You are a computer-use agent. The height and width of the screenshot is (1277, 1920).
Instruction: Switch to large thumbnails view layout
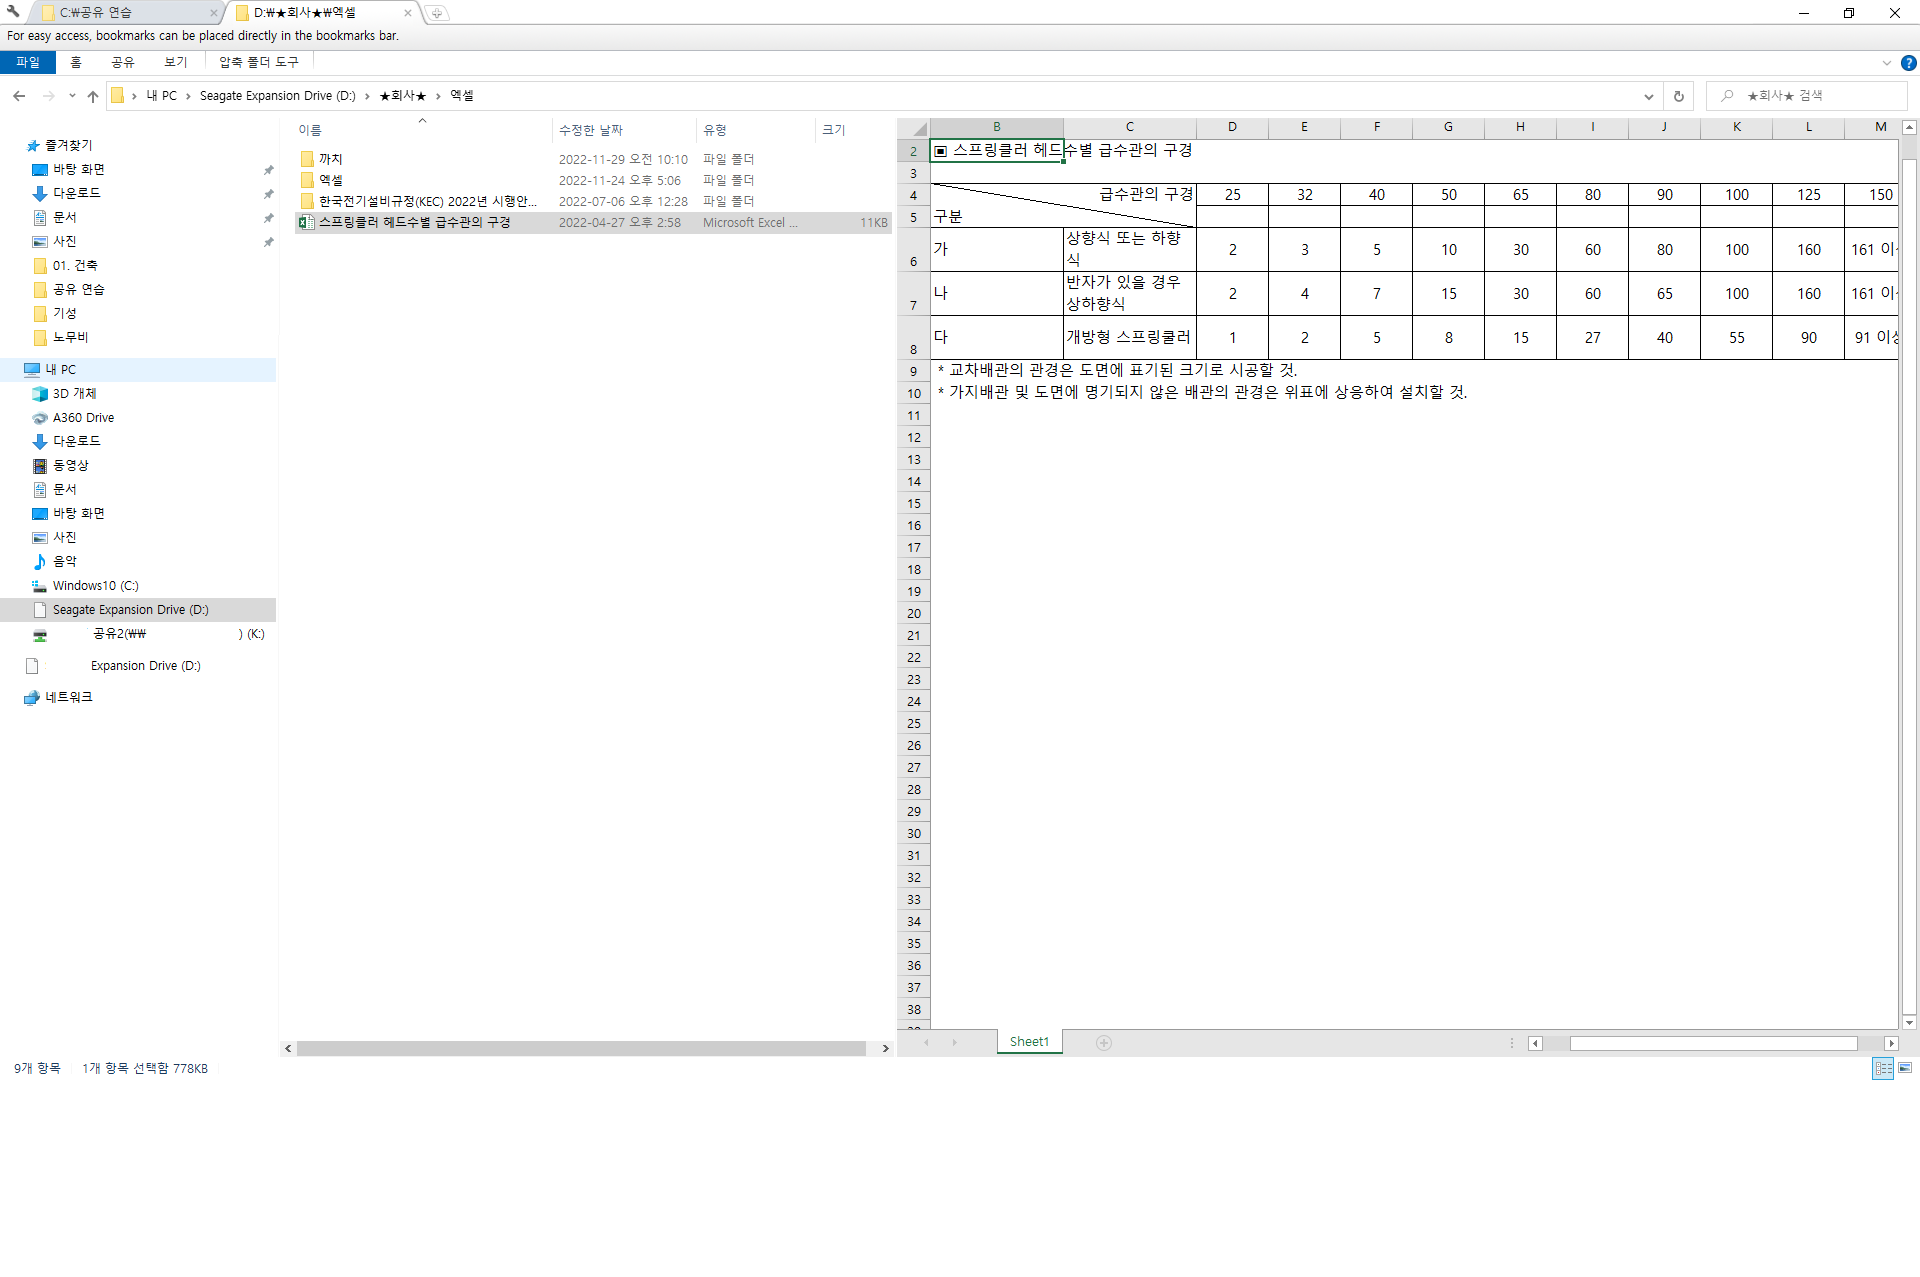coord(1905,1068)
